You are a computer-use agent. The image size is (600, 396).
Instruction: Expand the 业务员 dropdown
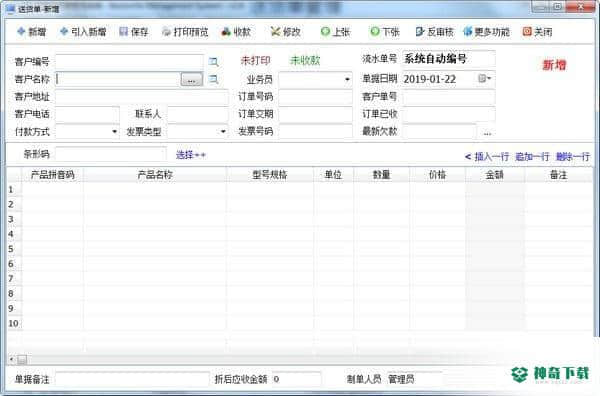click(347, 79)
